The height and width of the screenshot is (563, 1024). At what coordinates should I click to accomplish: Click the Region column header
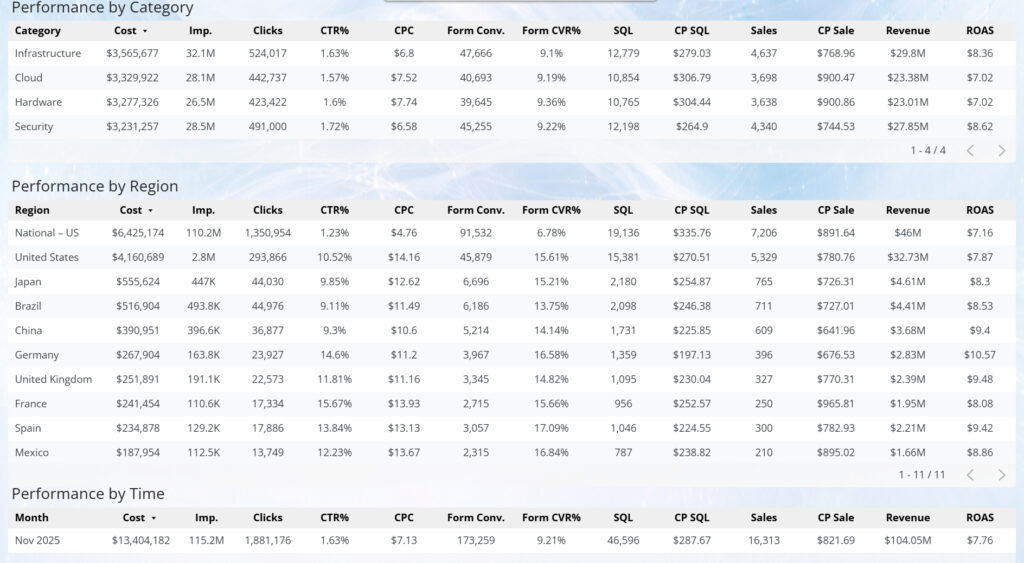(x=32, y=211)
